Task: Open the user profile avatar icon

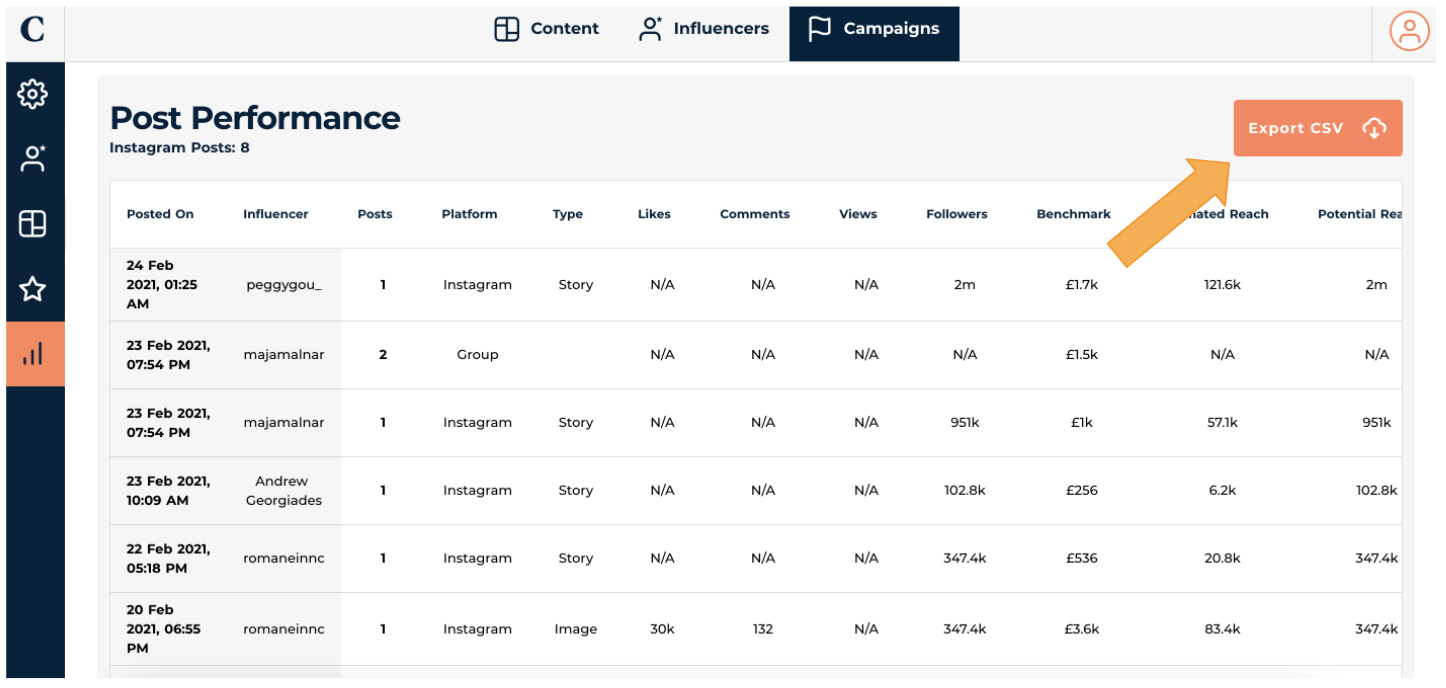Action: [x=1409, y=31]
